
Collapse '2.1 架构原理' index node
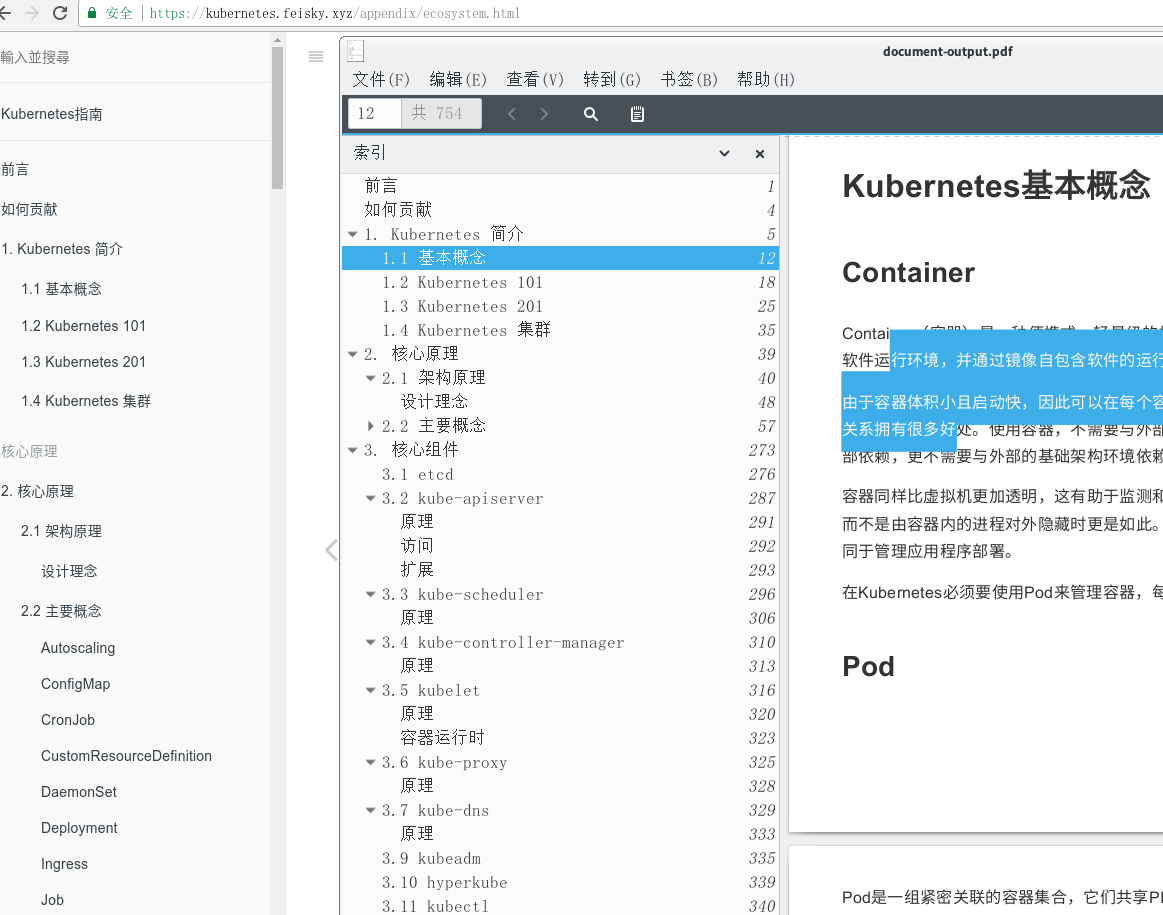[370, 378]
